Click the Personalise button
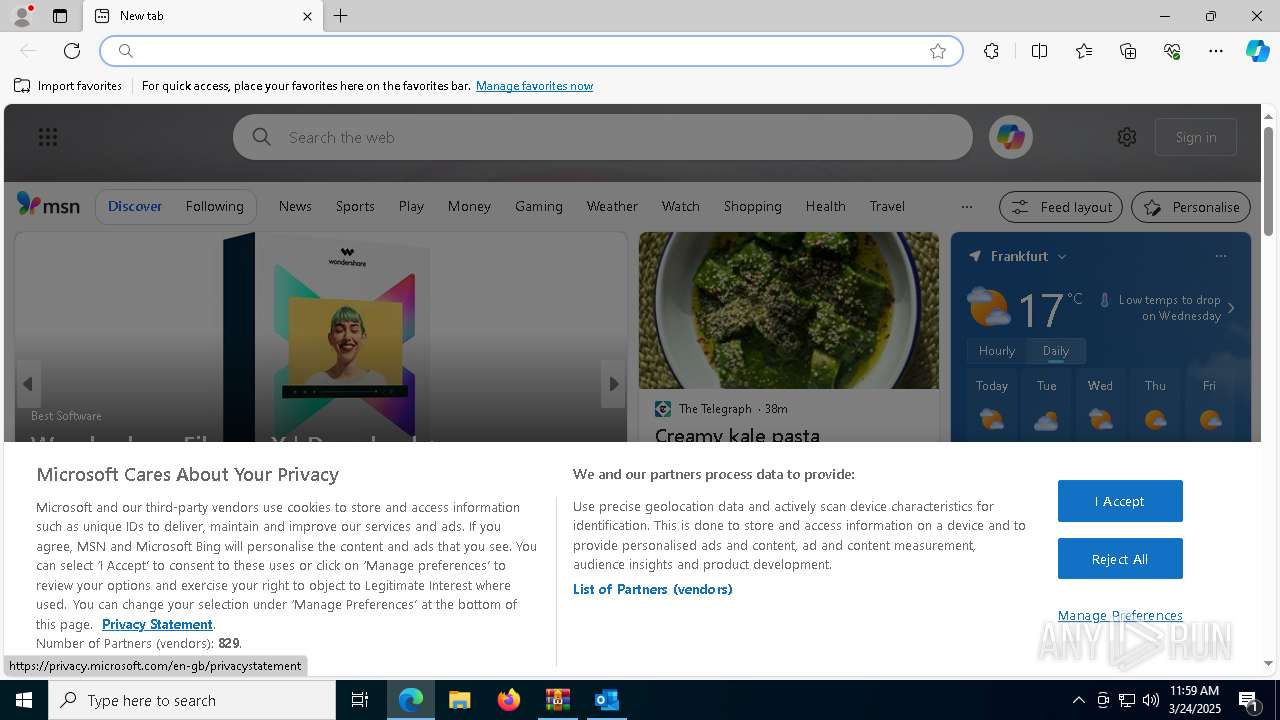Image resolution: width=1280 pixels, height=720 pixels. [1191, 207]
